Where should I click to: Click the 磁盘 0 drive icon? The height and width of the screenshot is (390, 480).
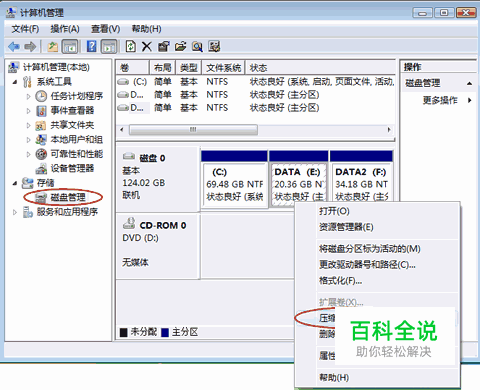(x=129, y=156)
